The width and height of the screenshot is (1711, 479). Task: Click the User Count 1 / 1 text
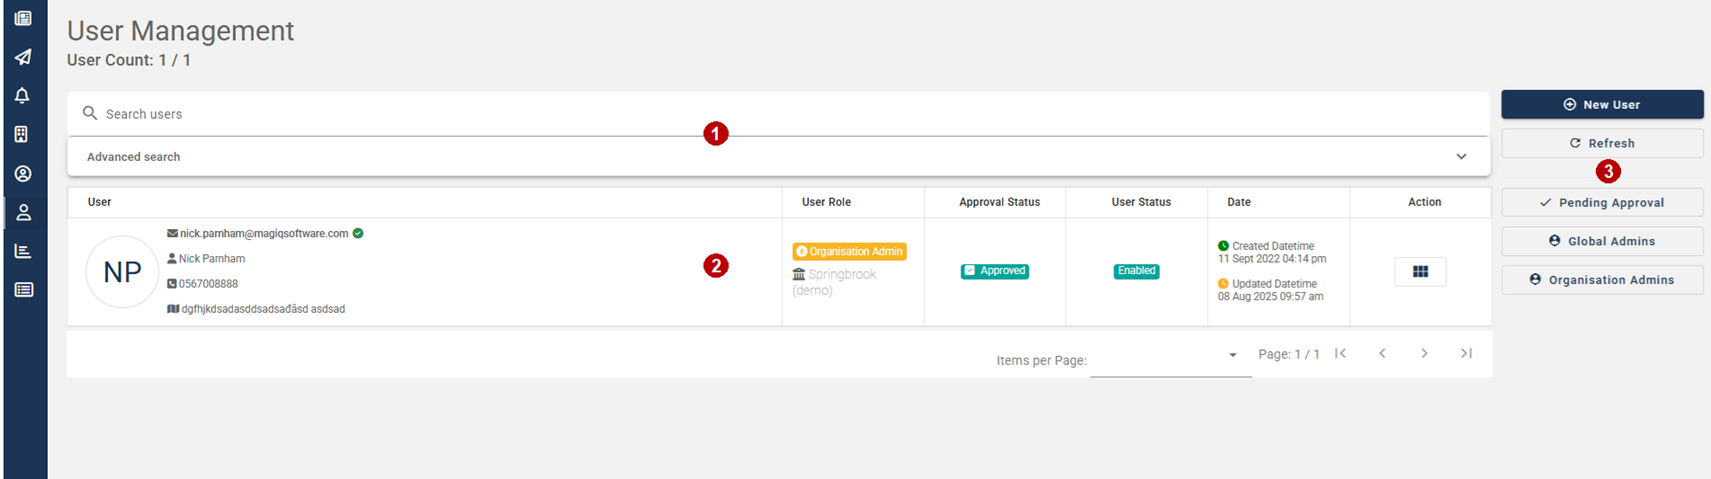[x=129, y=60]
